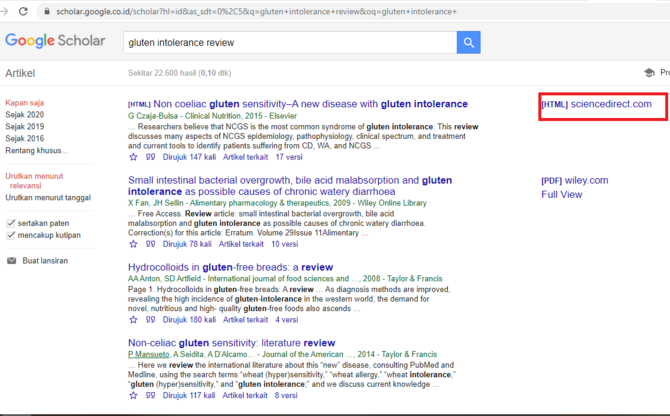The width and height of the screenshot is (670, 416).
Task: Save the Non coeliac gluten sensitivity article with star
Action: point(133,157)
